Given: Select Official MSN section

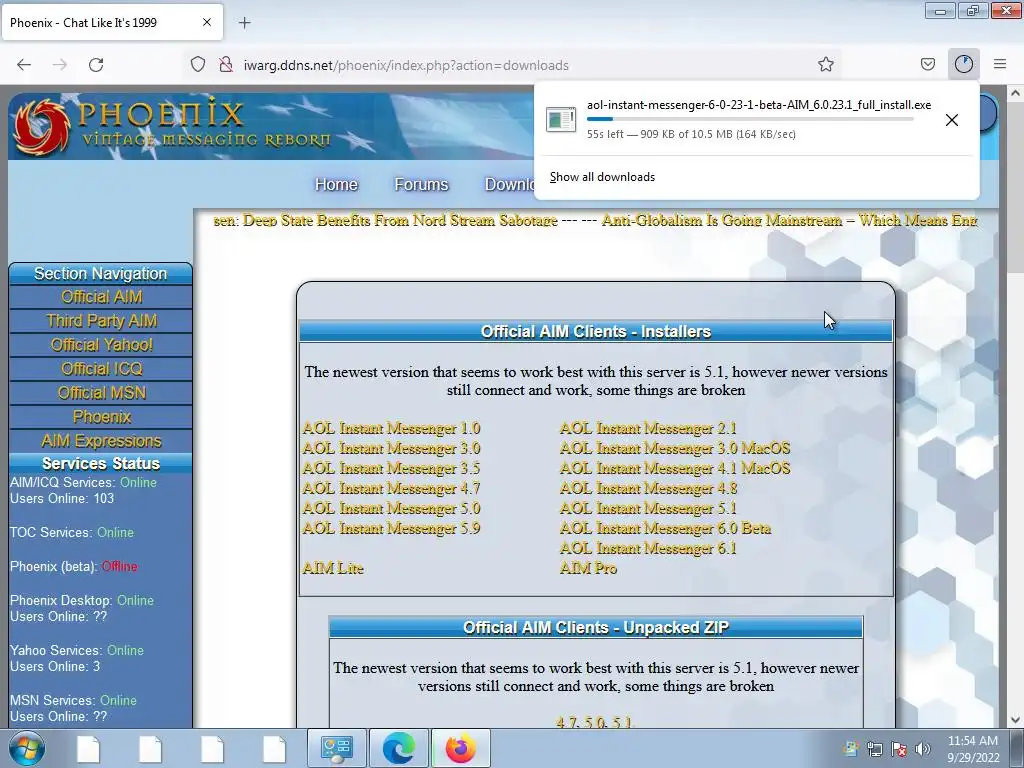Looking at the screenshot, I should click(101, 393).
